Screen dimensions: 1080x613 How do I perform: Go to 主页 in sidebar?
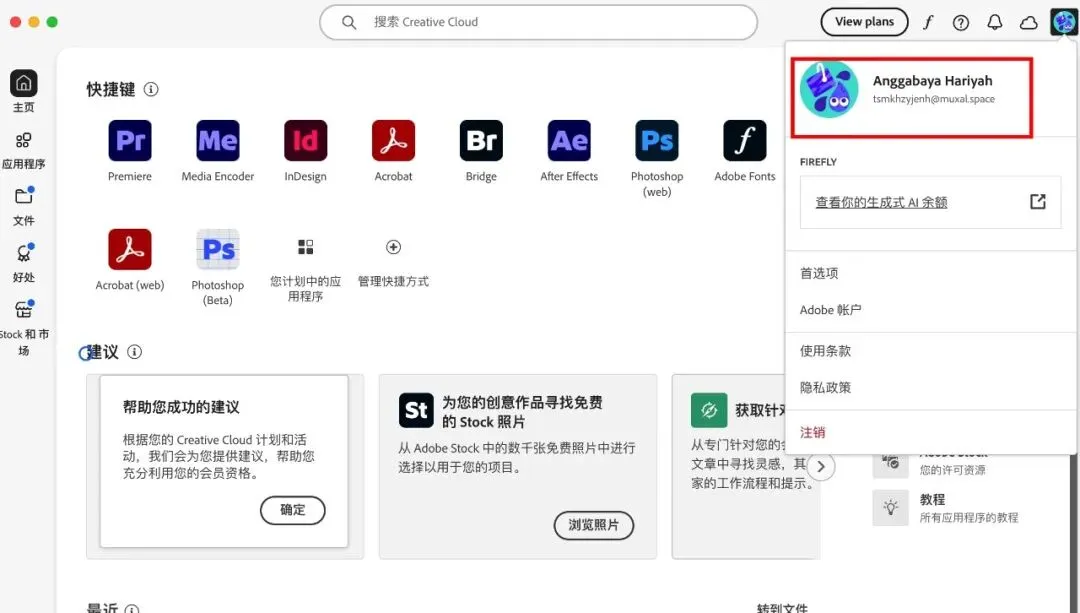click(x=23, y=92)
